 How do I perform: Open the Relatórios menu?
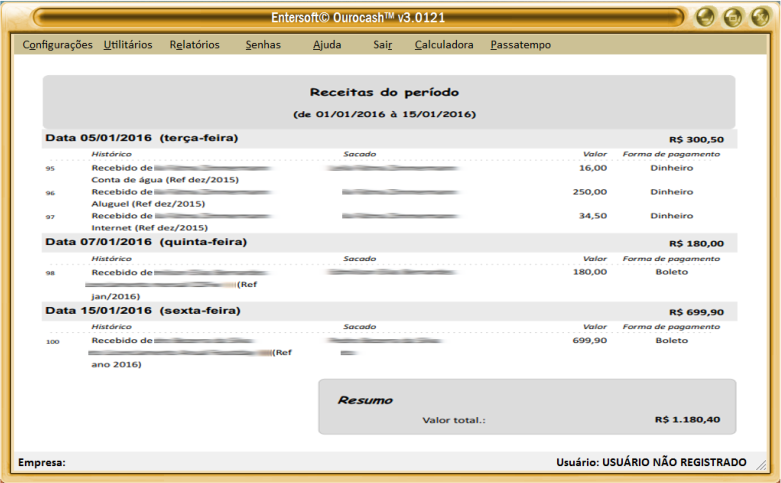pos(194,45)
